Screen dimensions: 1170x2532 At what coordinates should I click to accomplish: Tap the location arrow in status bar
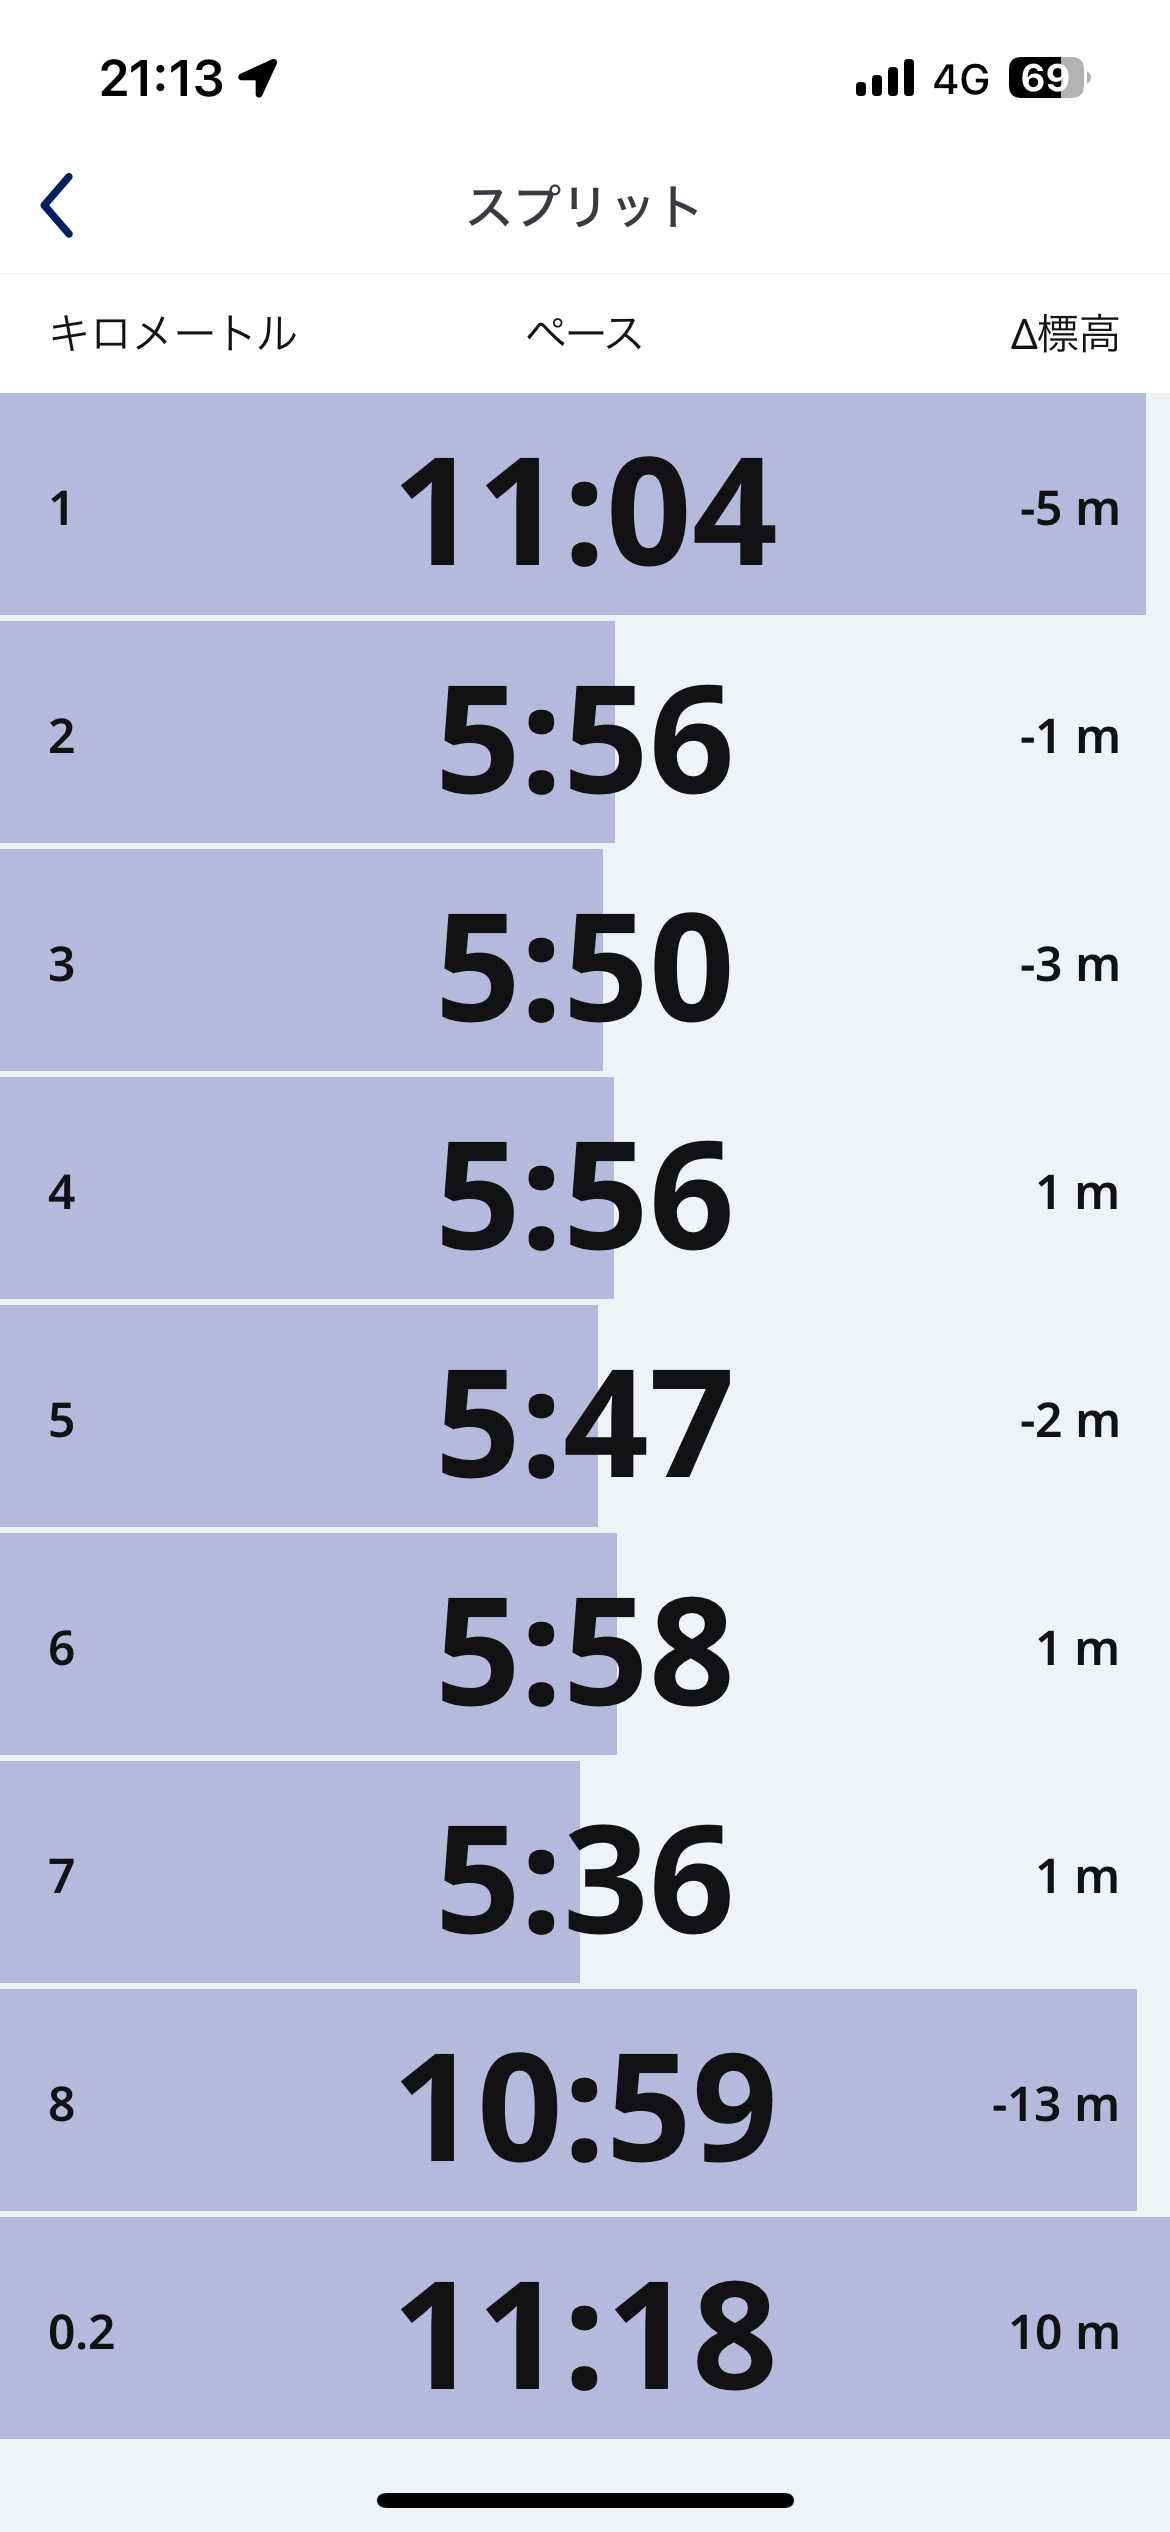point(258,78)
